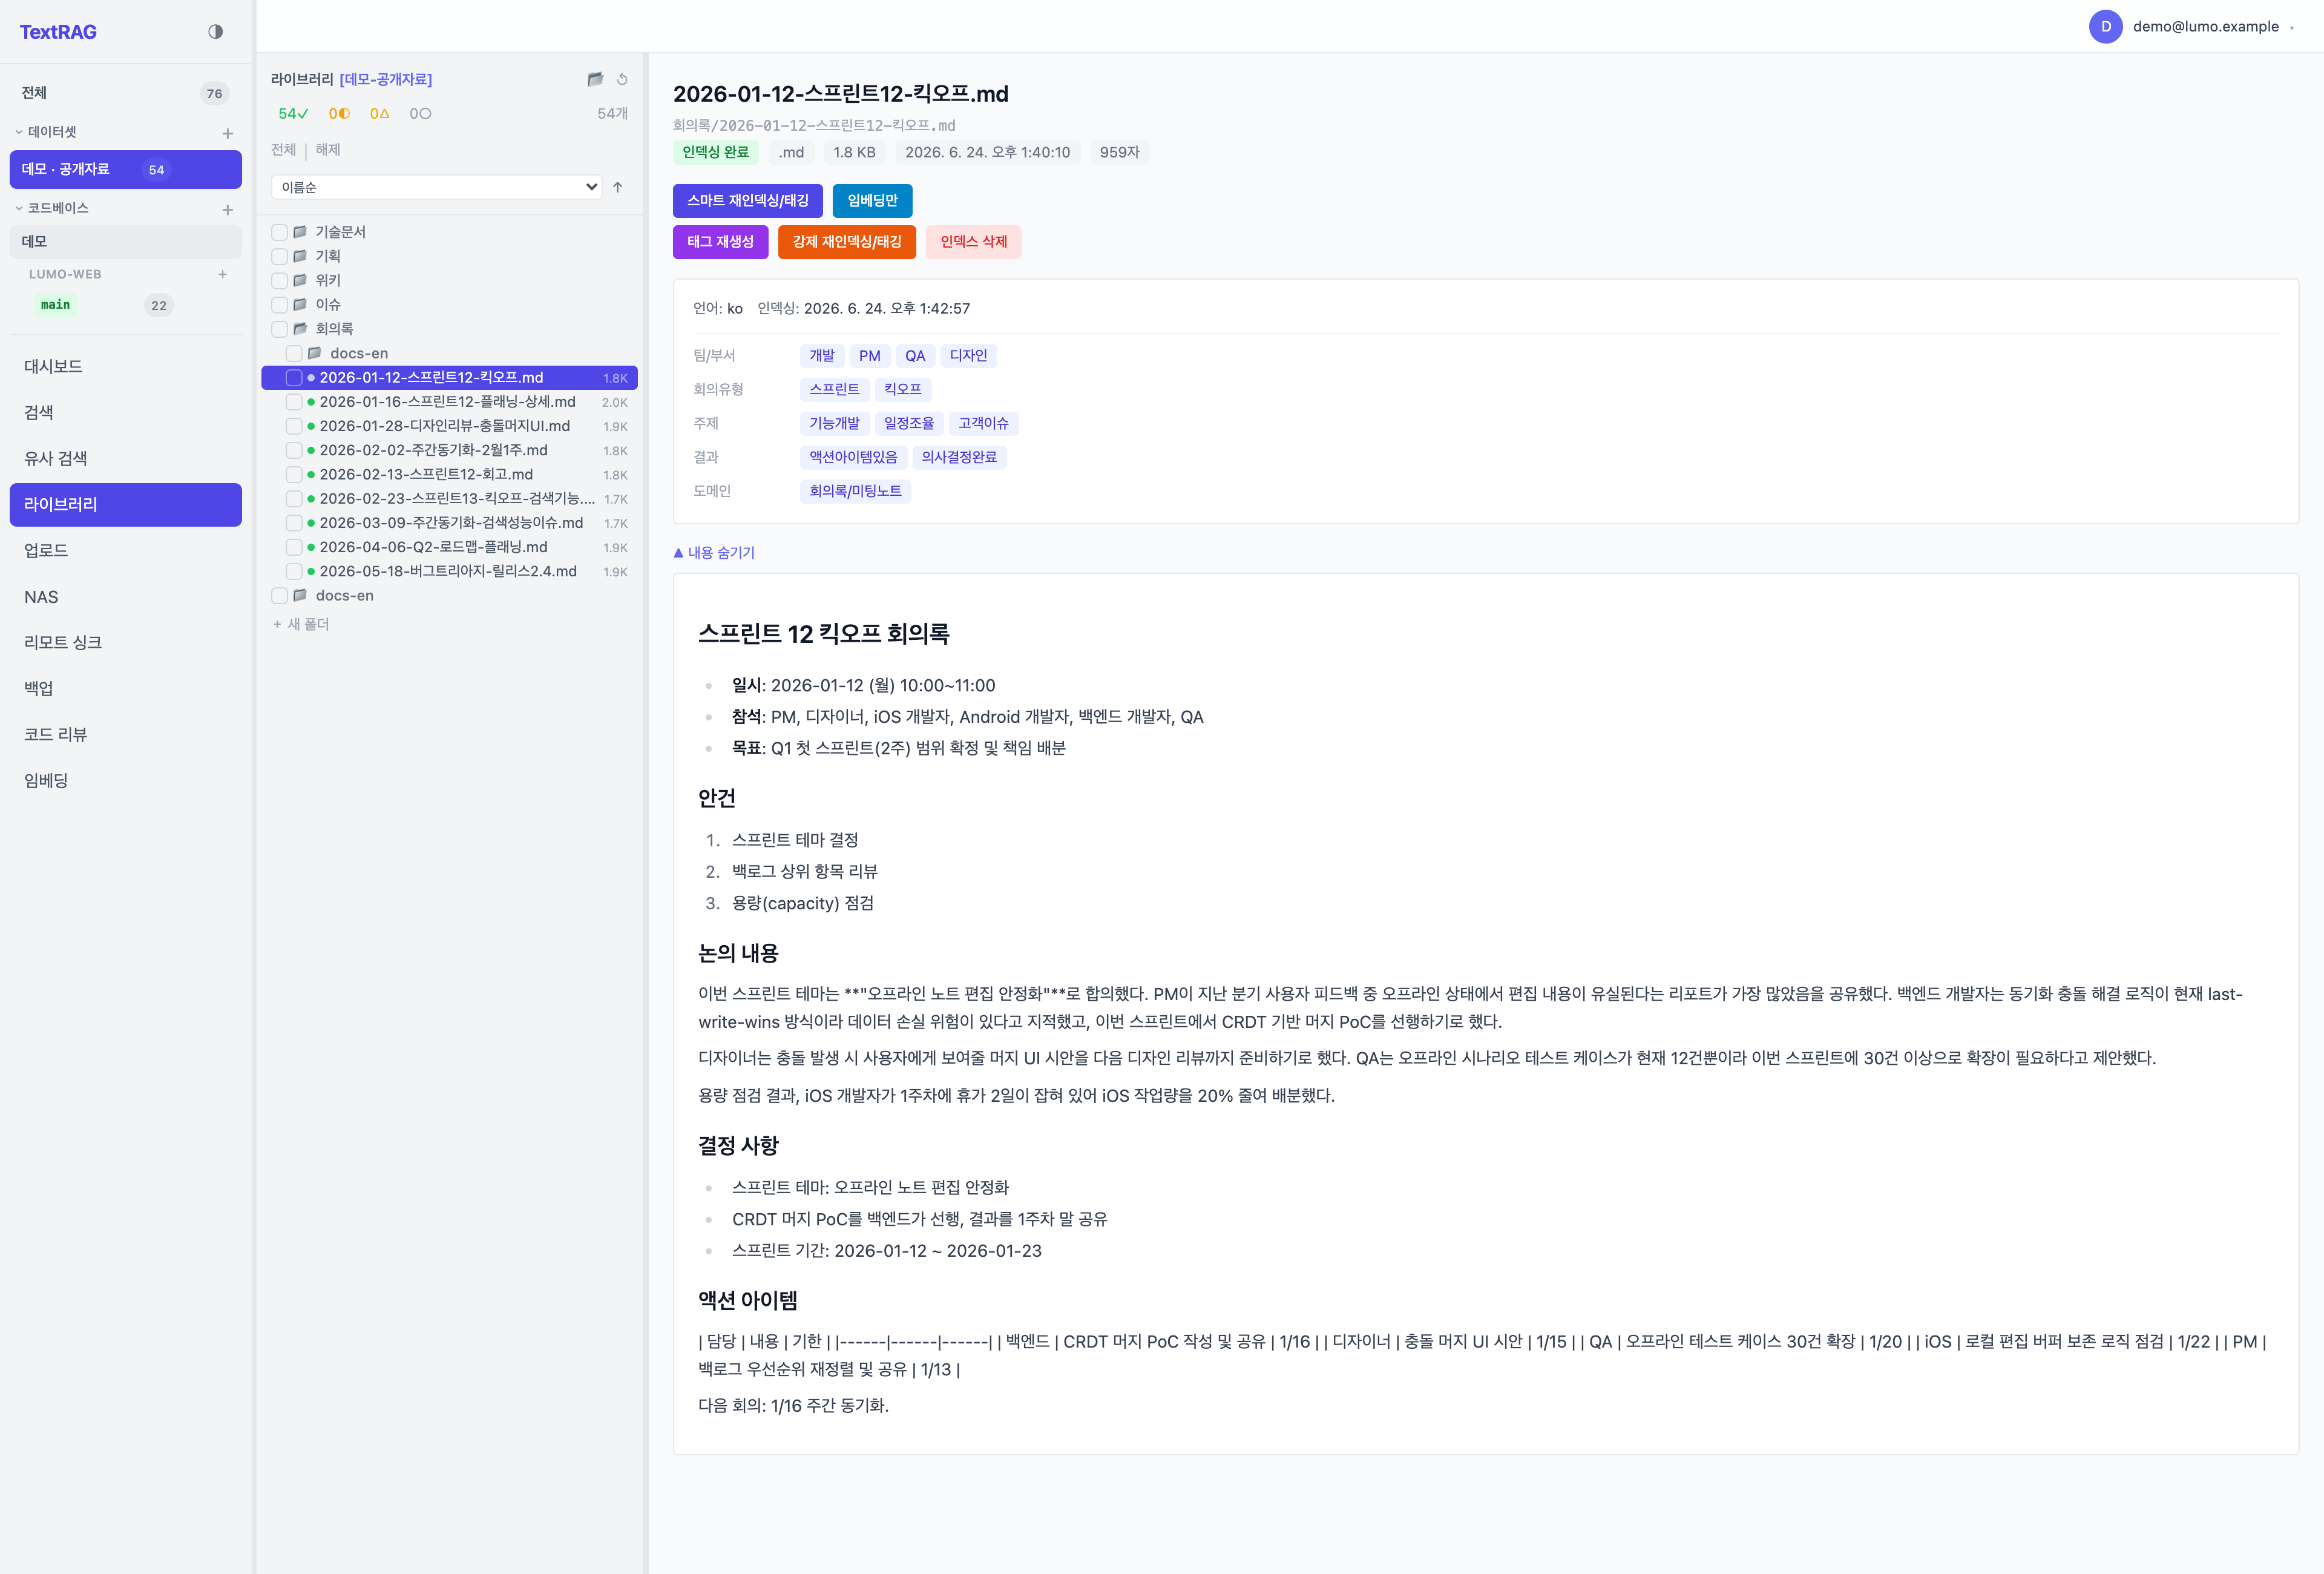2324x1574 pixels.
Task: Navigate to 업로드
Action: (126, 550)
